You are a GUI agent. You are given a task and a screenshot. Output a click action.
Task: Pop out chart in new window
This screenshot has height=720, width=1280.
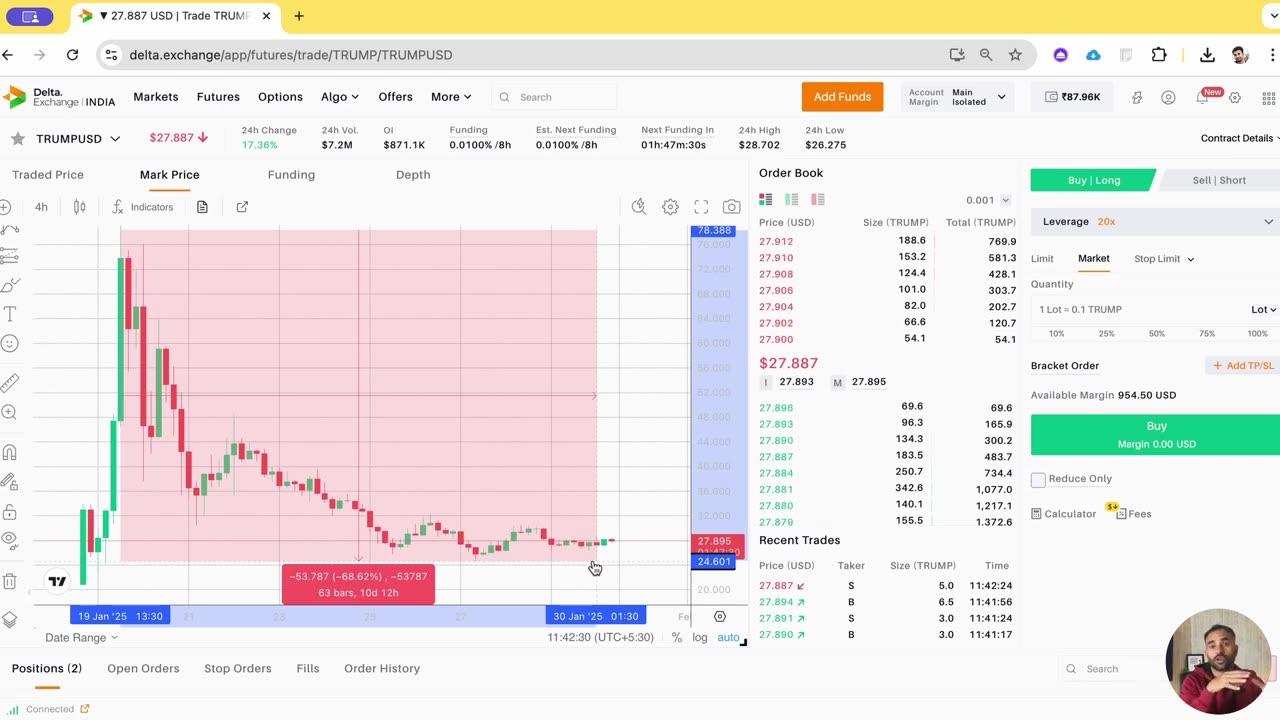242,207
